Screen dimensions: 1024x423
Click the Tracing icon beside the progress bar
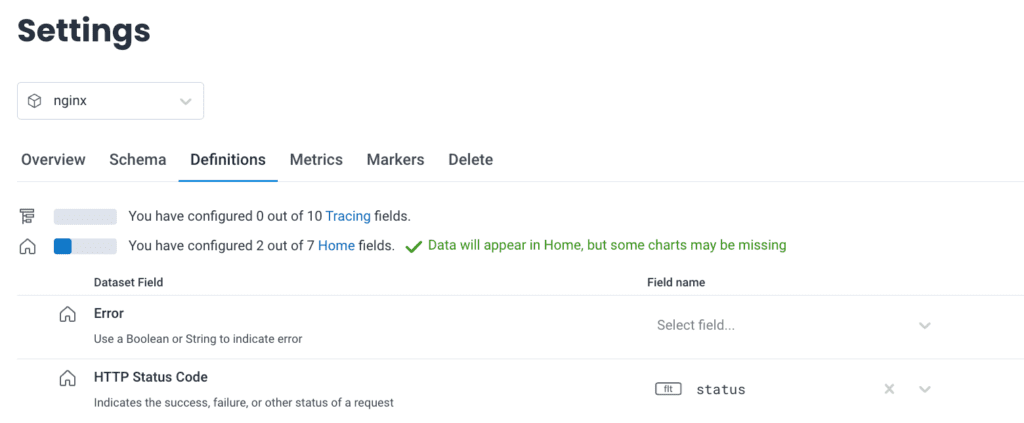tap(27, 216)
